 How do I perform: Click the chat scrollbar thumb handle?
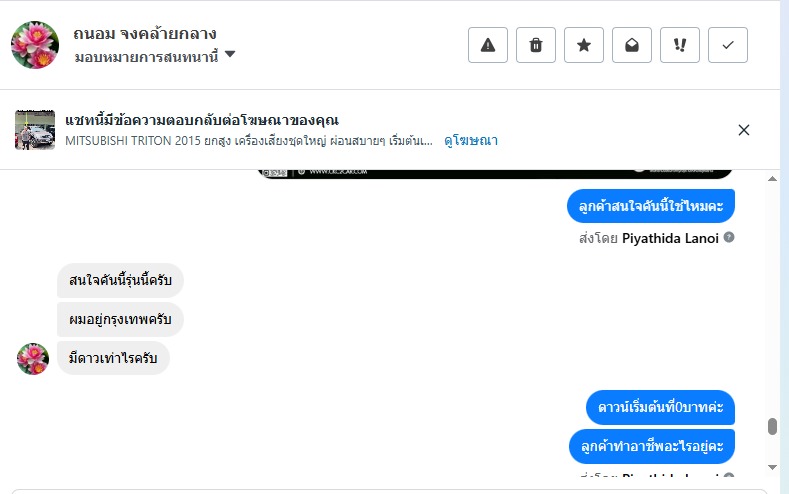point(772,427)
